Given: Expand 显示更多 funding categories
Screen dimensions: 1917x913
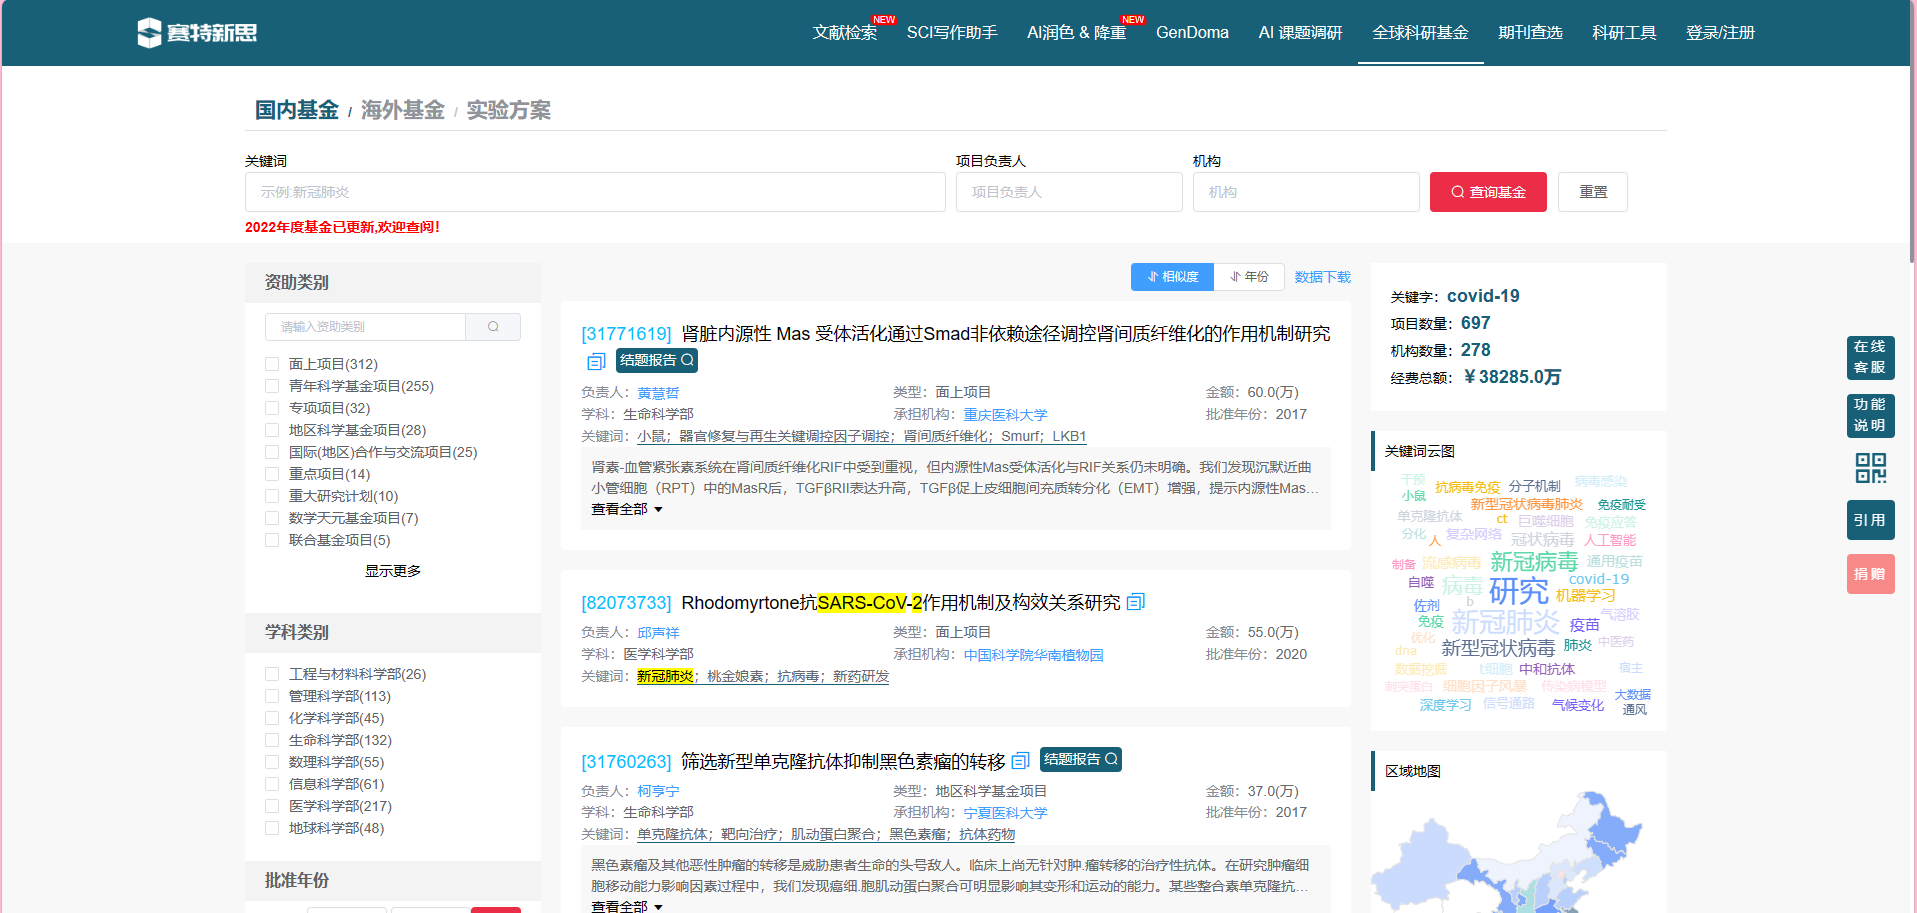Looking at the screenshot, I should [393, 571].
